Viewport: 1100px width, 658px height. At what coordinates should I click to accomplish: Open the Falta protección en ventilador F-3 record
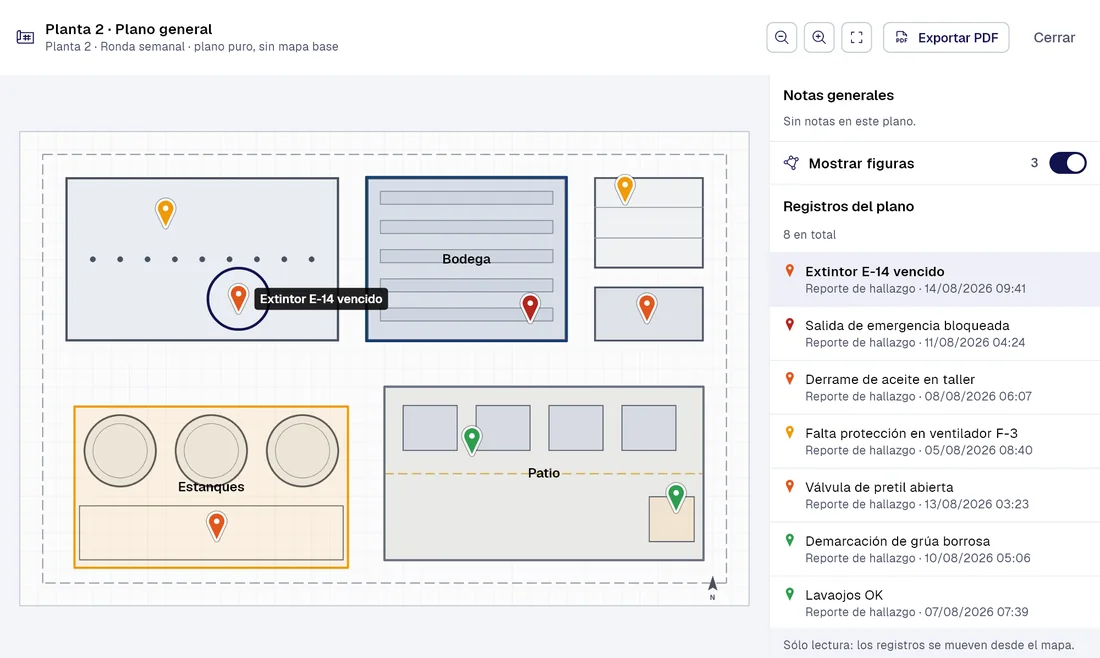[934, 441]
